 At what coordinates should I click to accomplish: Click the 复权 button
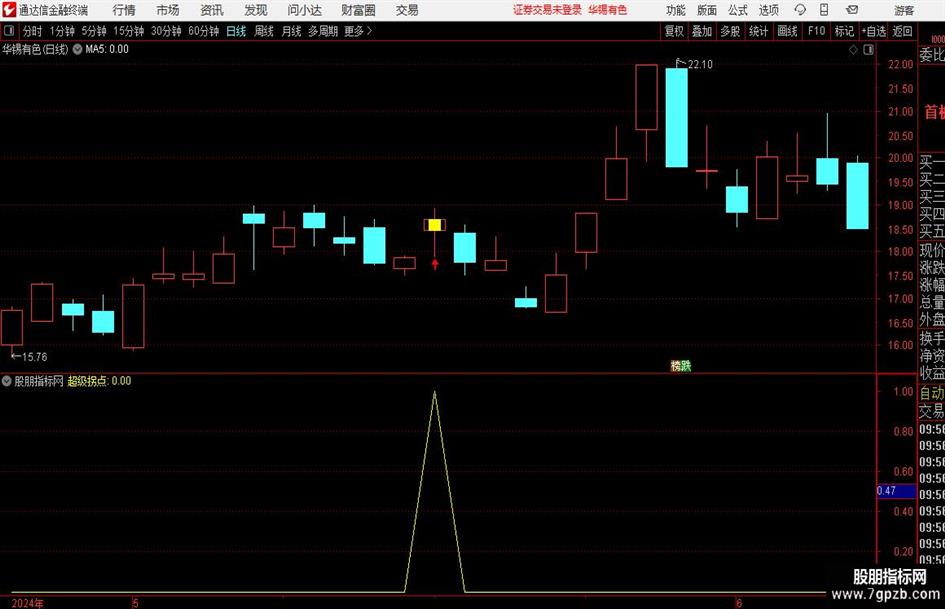674,31
